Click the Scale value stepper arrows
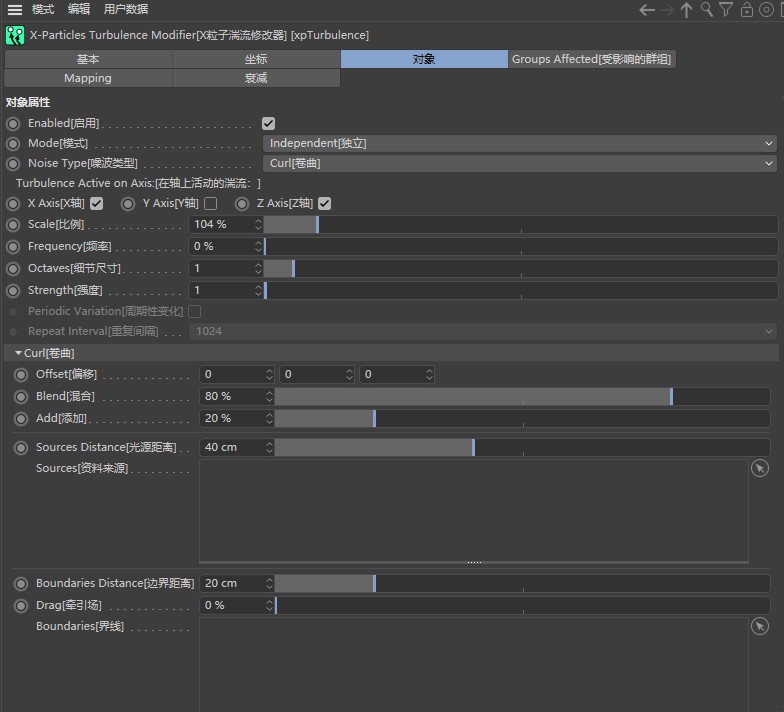The image size is (784, 712). point(258,224)
